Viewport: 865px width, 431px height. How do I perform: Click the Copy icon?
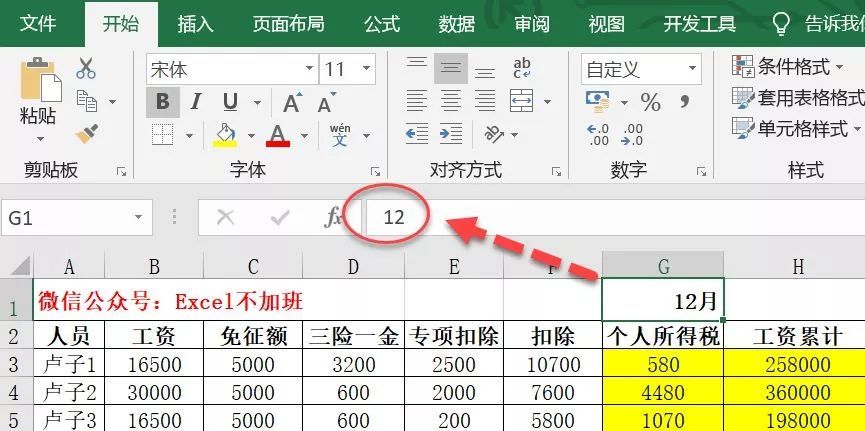pos(87,101)
